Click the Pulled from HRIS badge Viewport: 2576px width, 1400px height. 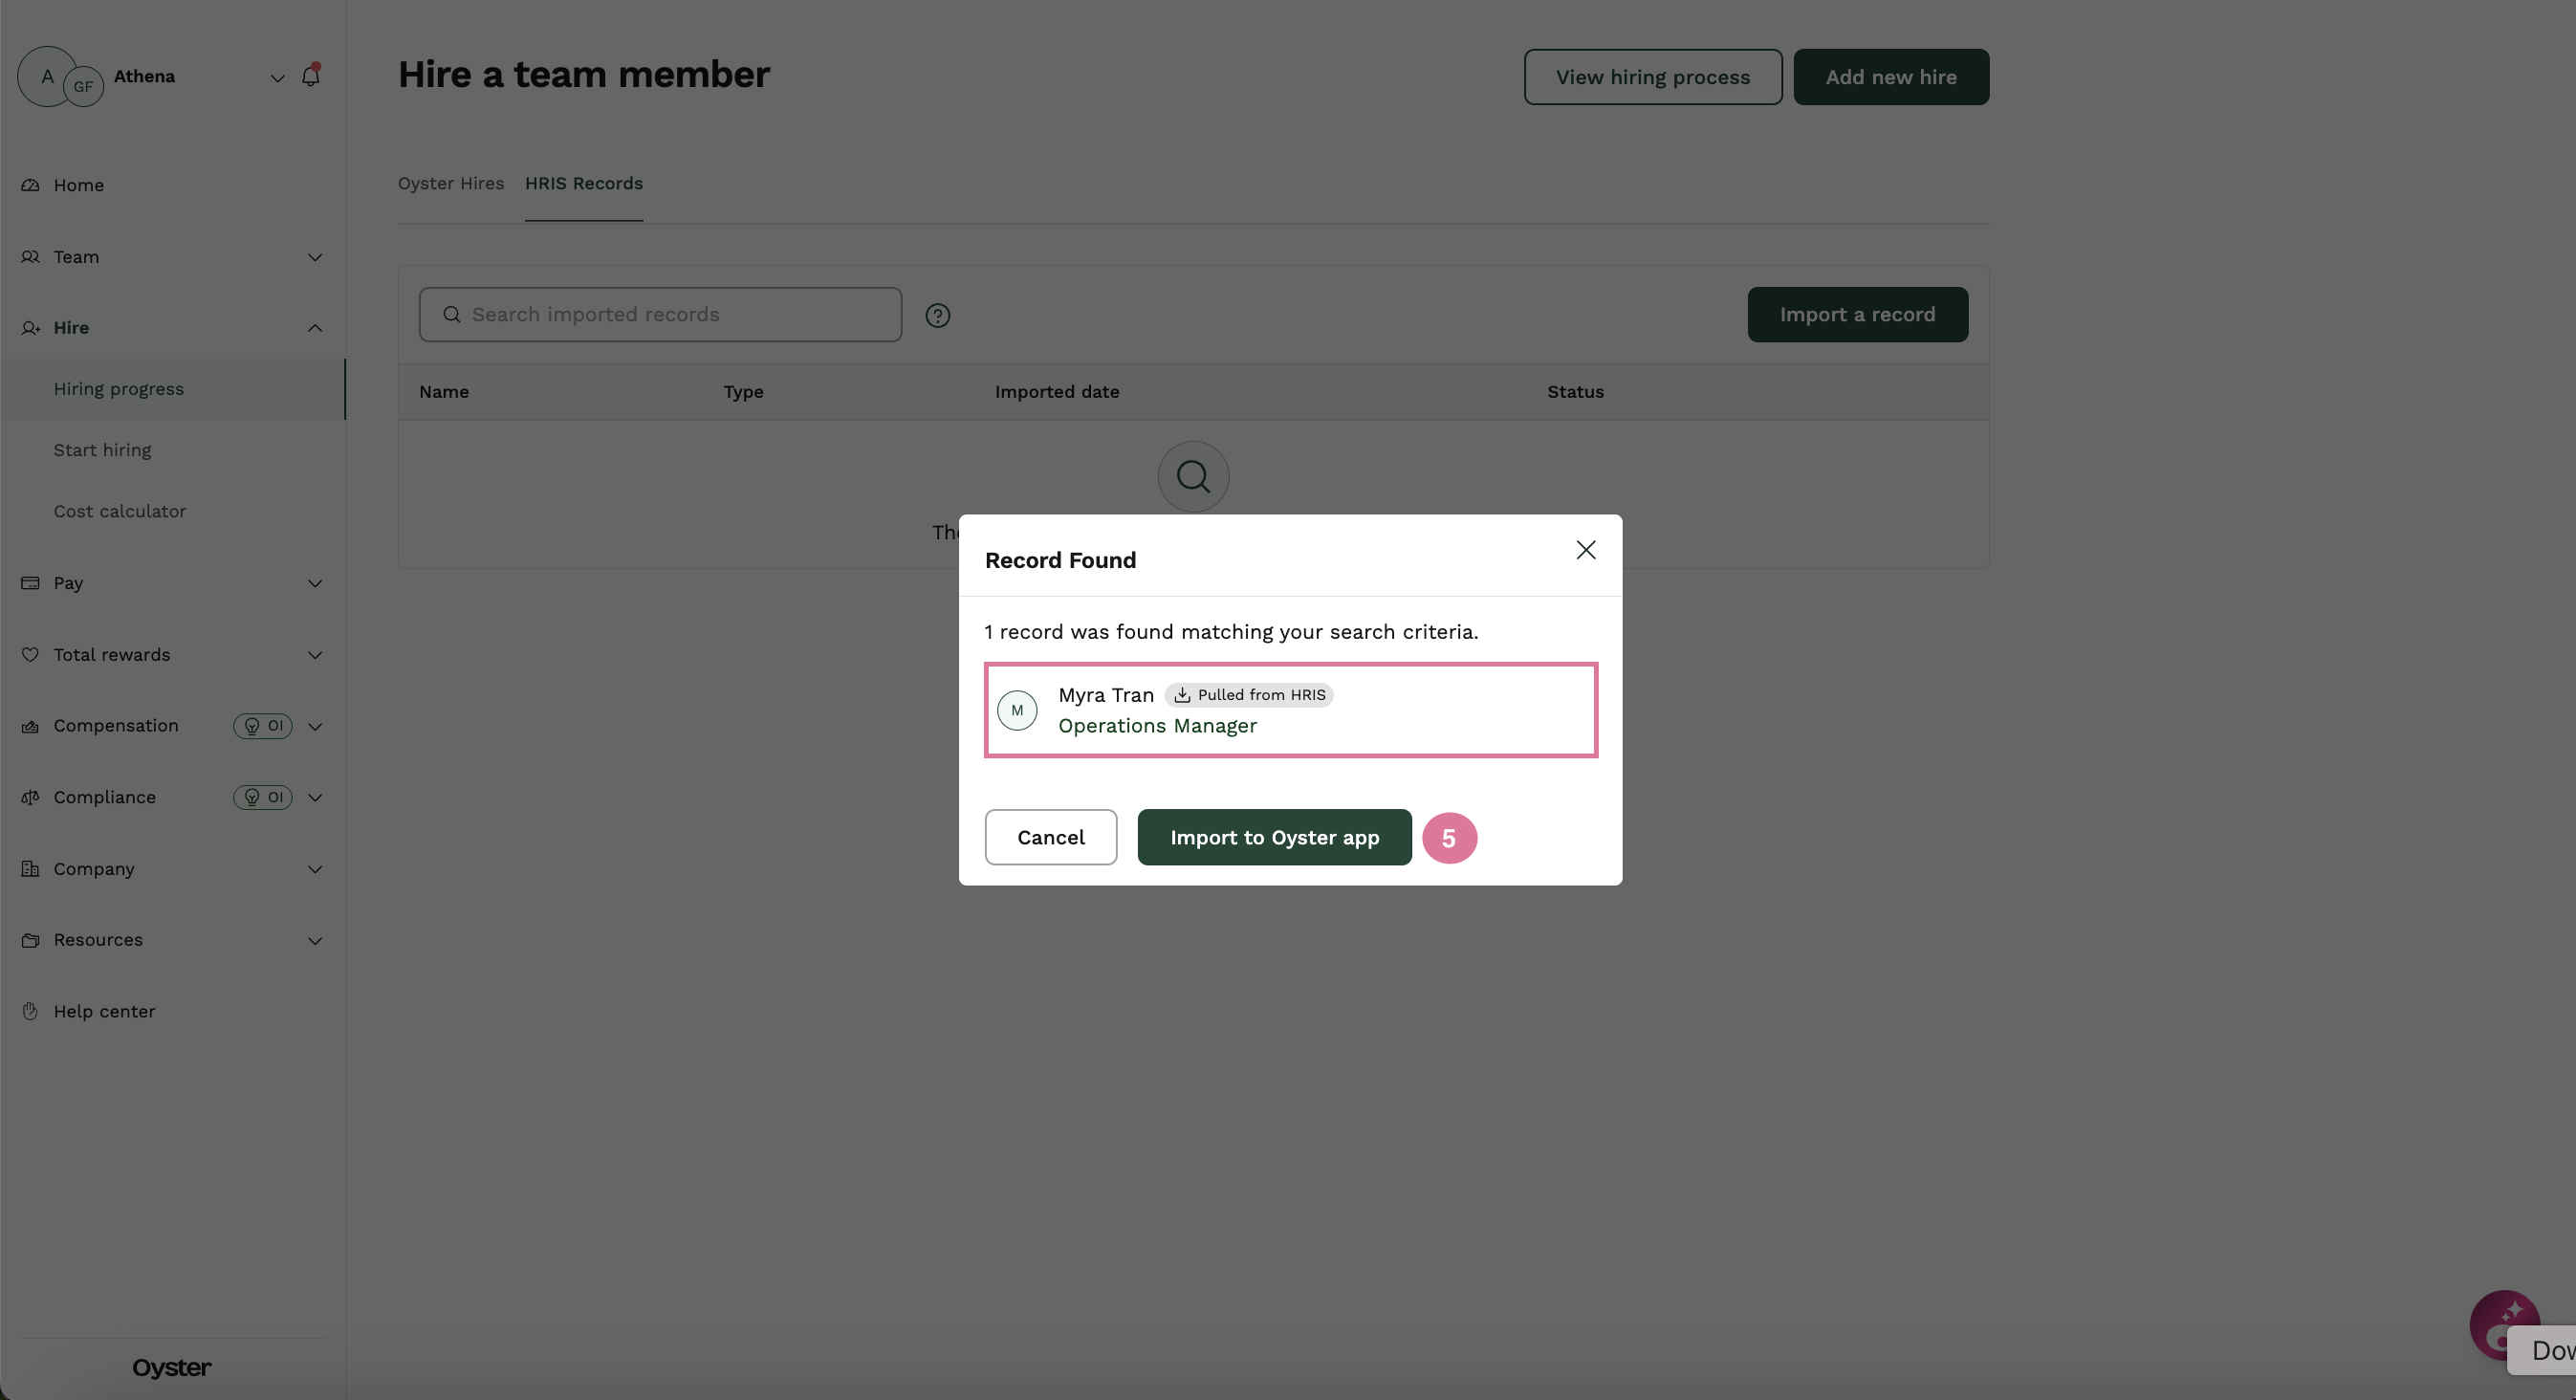point(1249,695)
